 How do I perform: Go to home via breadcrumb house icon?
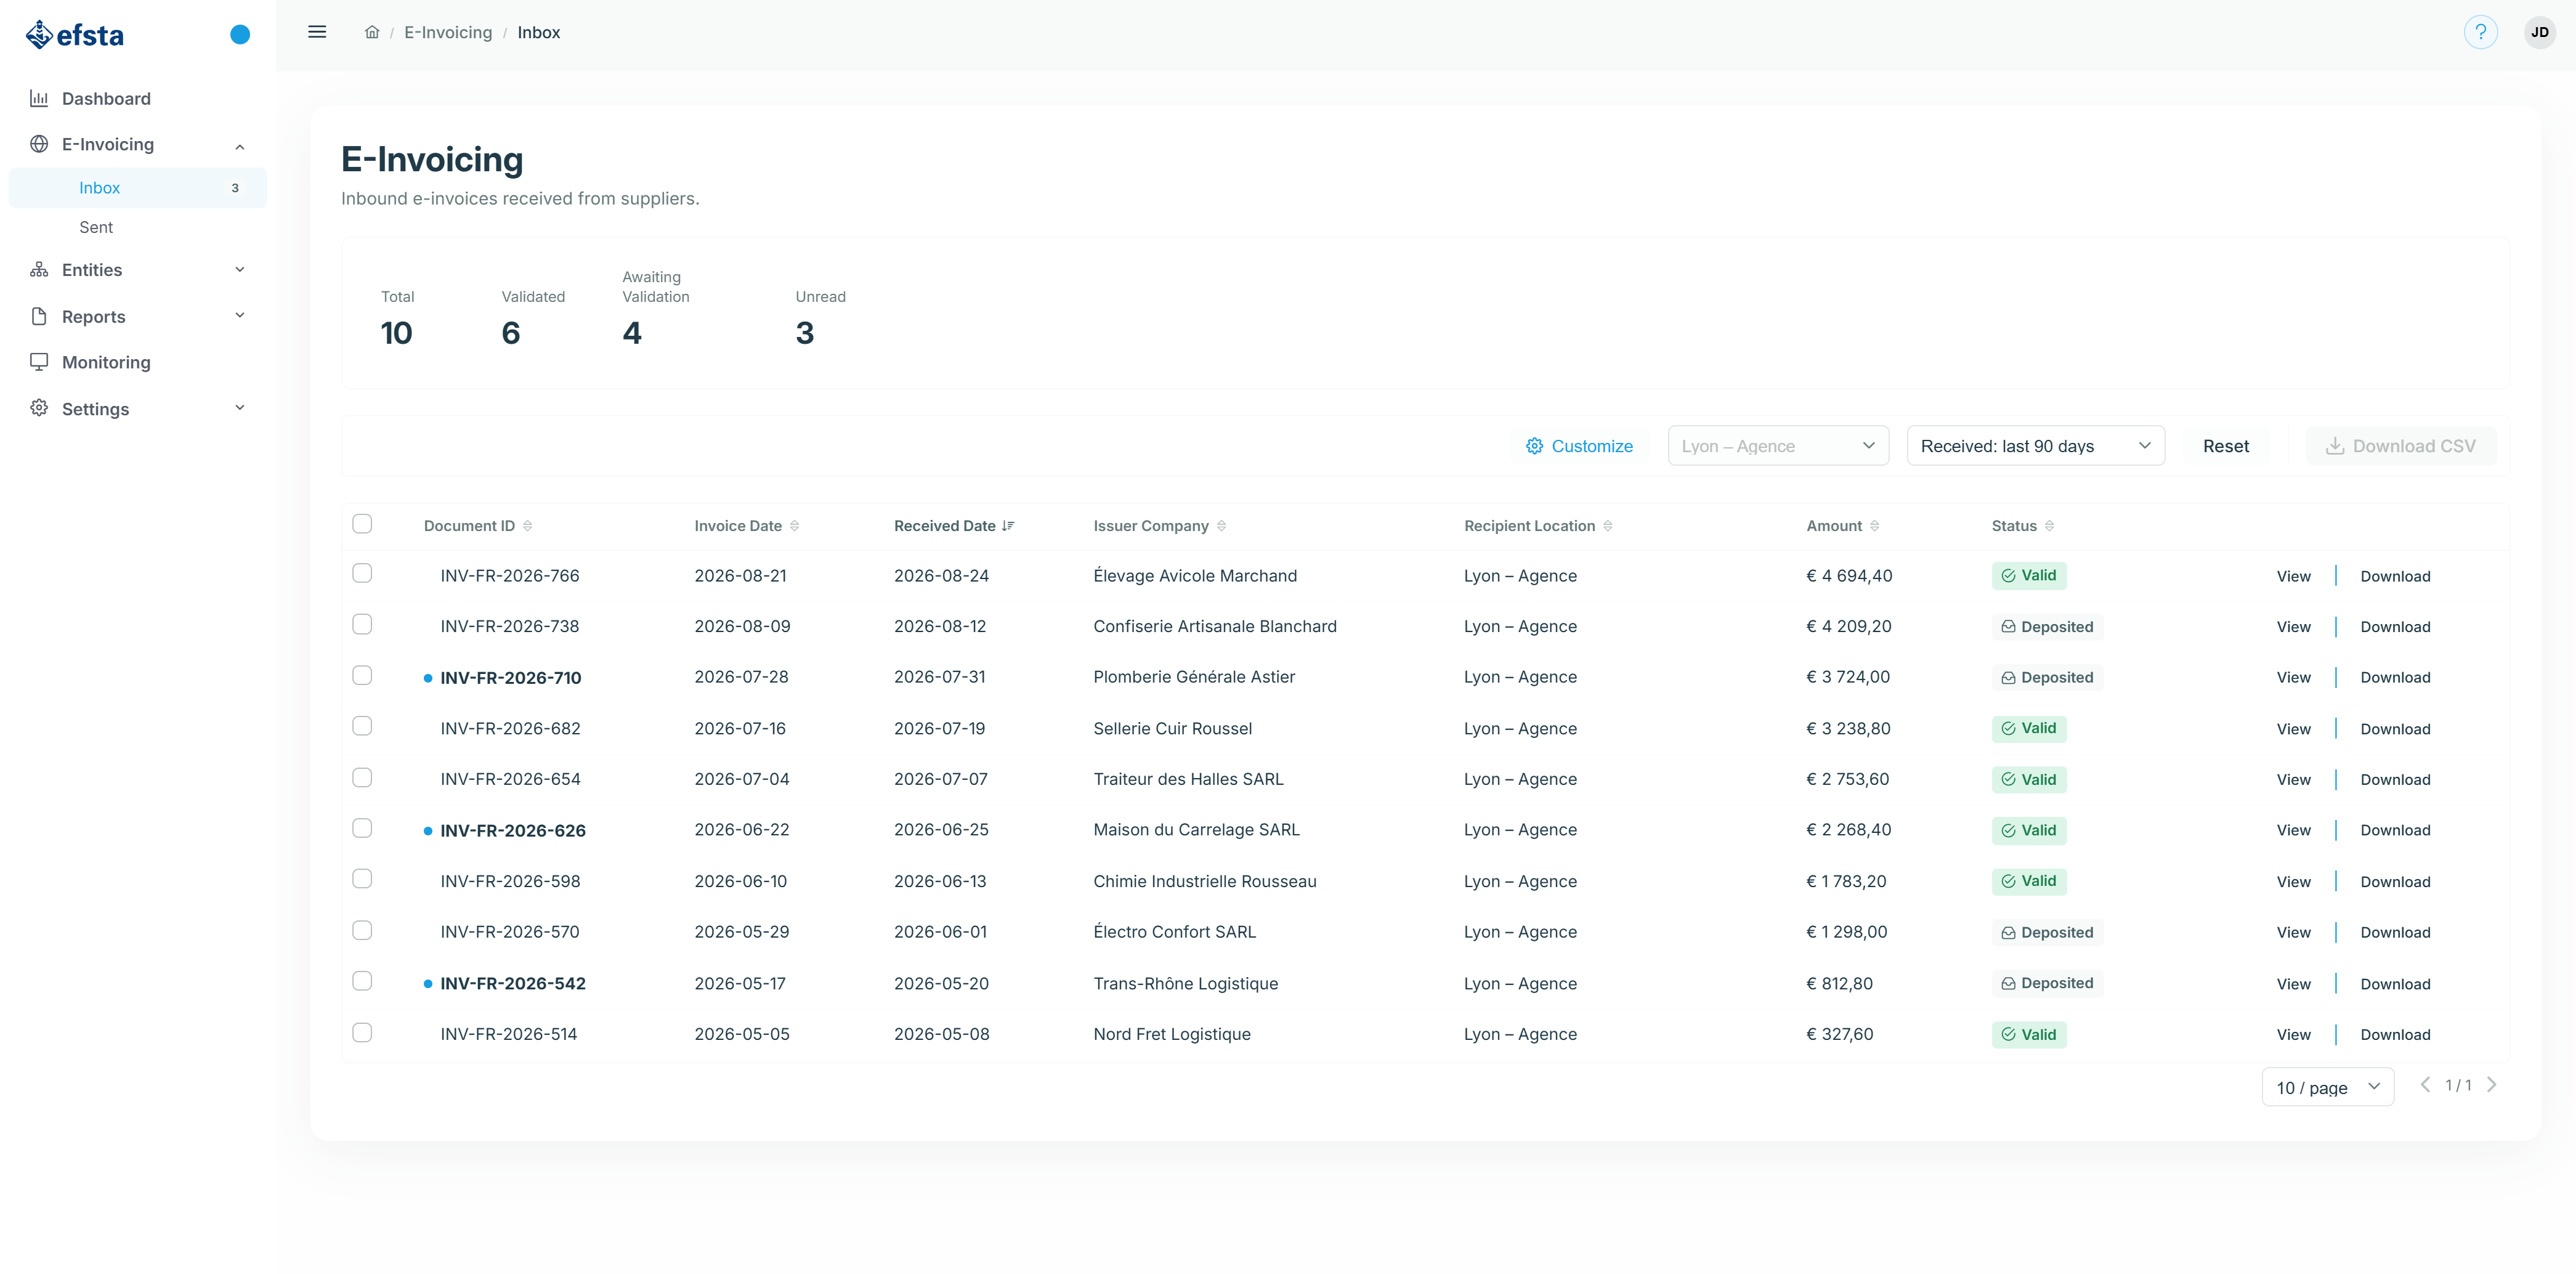pos(372,32)
